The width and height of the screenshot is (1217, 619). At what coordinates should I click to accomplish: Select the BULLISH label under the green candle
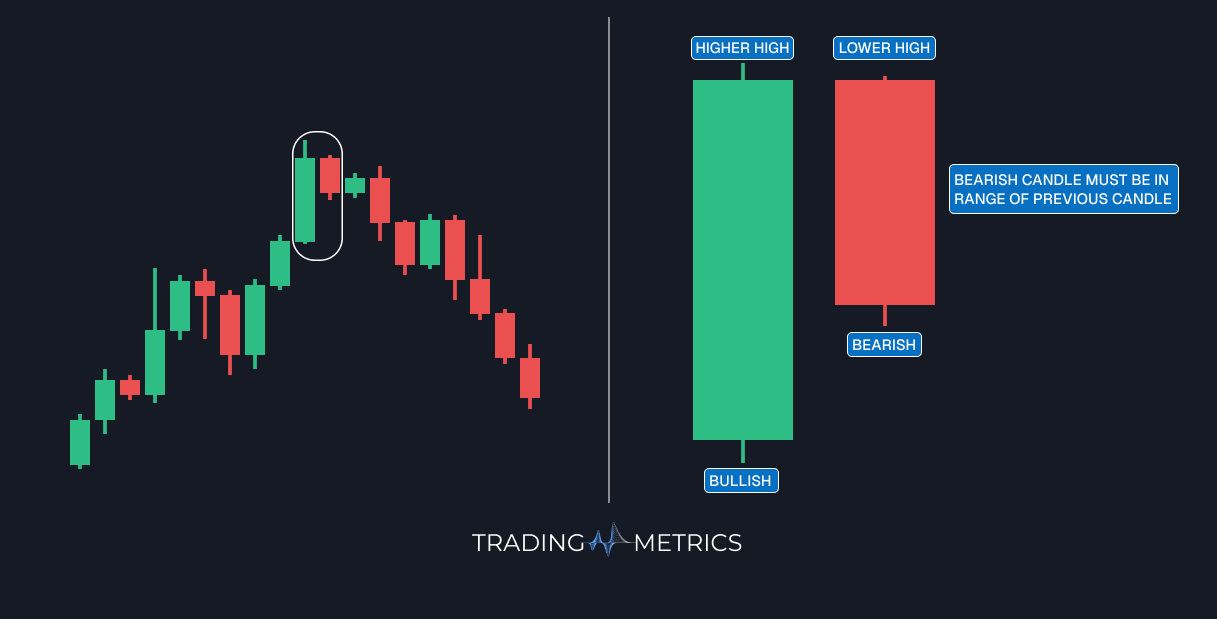click(741, 481)
